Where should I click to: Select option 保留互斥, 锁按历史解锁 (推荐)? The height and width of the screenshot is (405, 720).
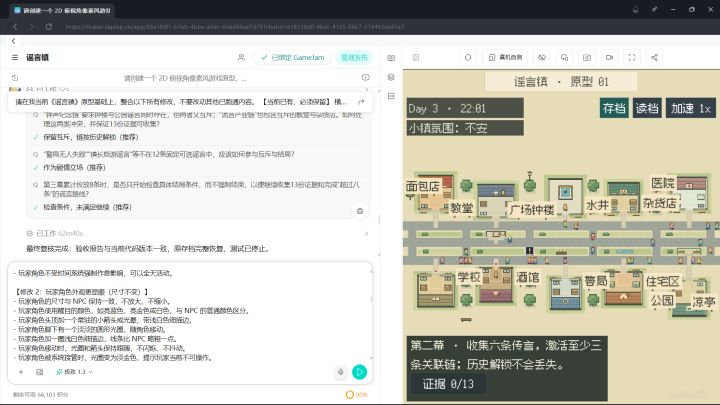coord(90,137)
